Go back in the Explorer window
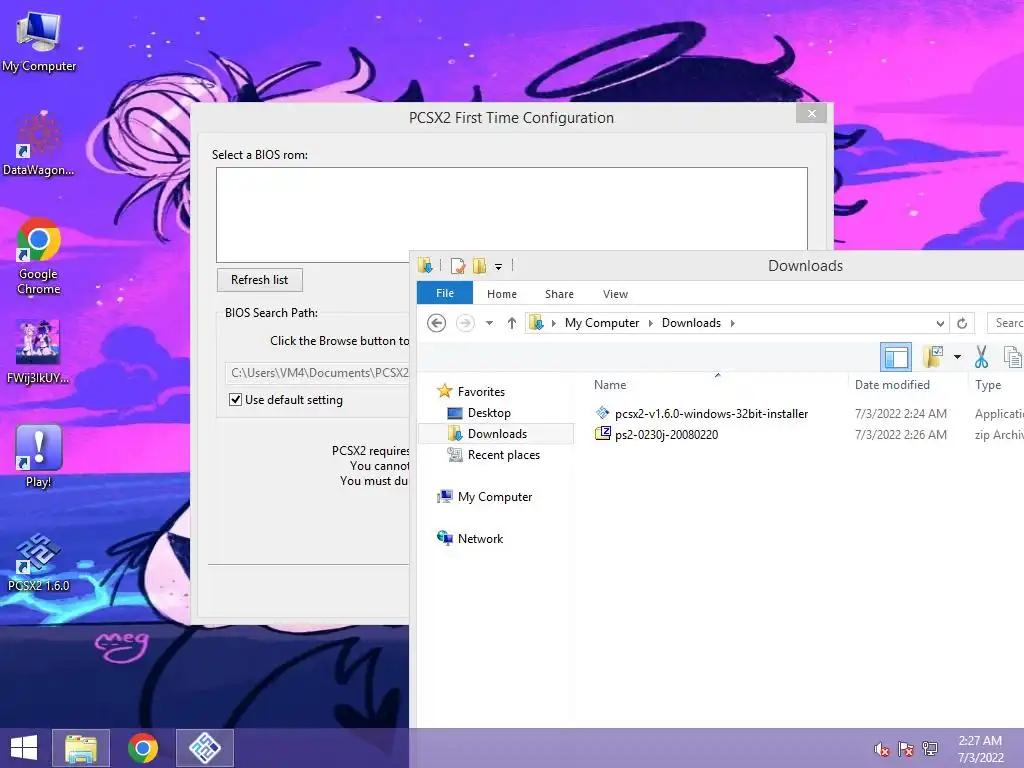Image resolution: width=1024 pixels, height=768 pixels. pyautogui.click(x=436, y=323)
